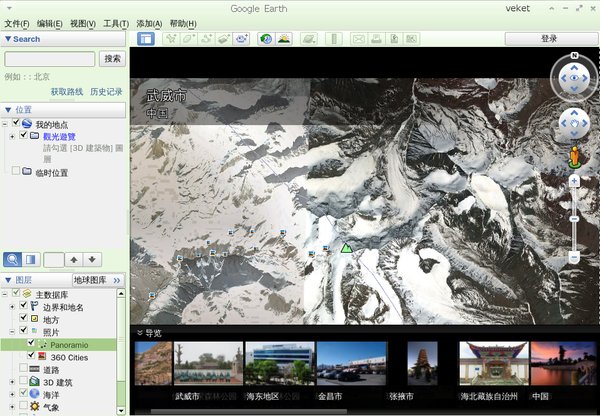
Task: Check the 临时位置 checkbox
Action: coord(14,172)
